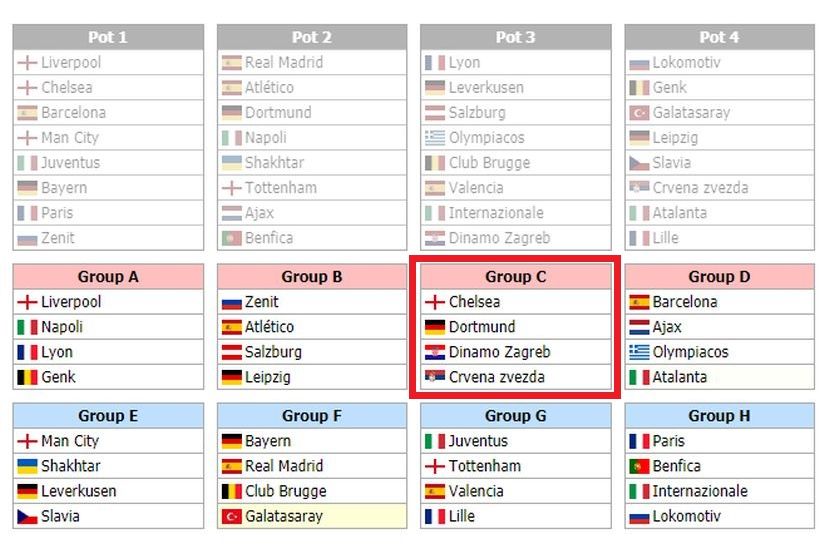Click the Dutch flag next to Ajax in Group D
This screenshot has height=553, width=830.
639,327
